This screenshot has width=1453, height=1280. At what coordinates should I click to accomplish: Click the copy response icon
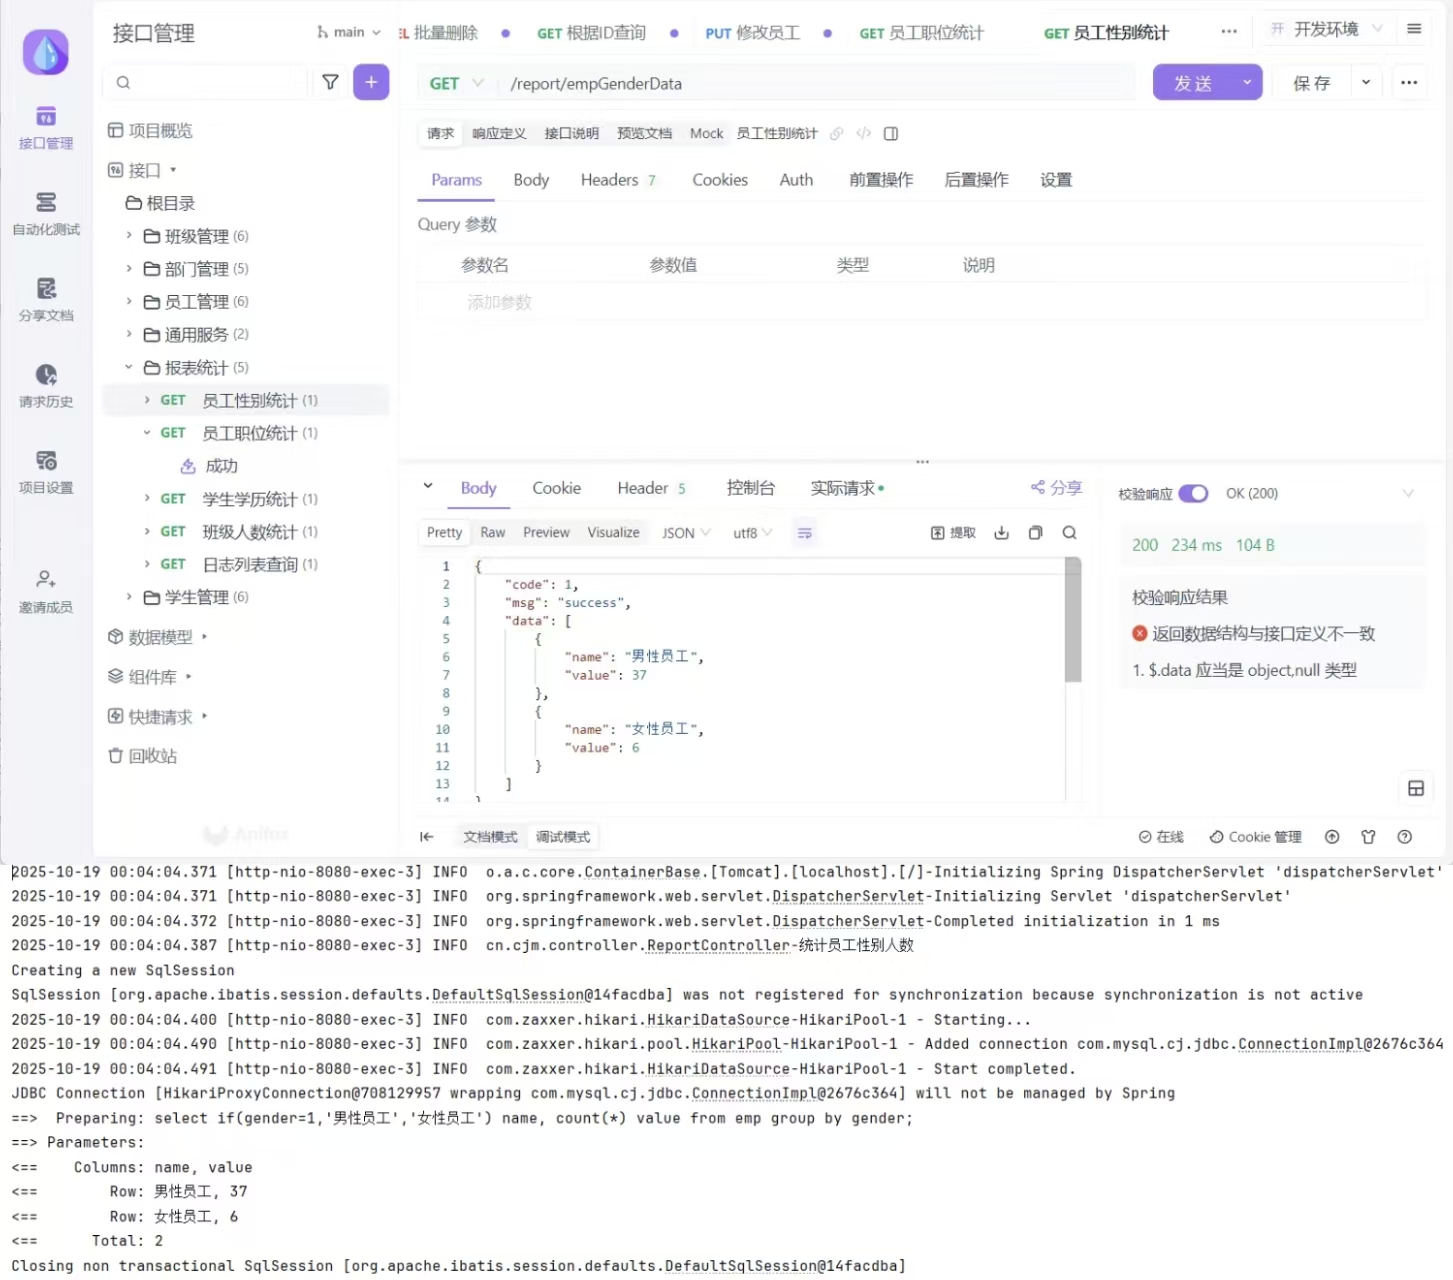point(1035,533)
